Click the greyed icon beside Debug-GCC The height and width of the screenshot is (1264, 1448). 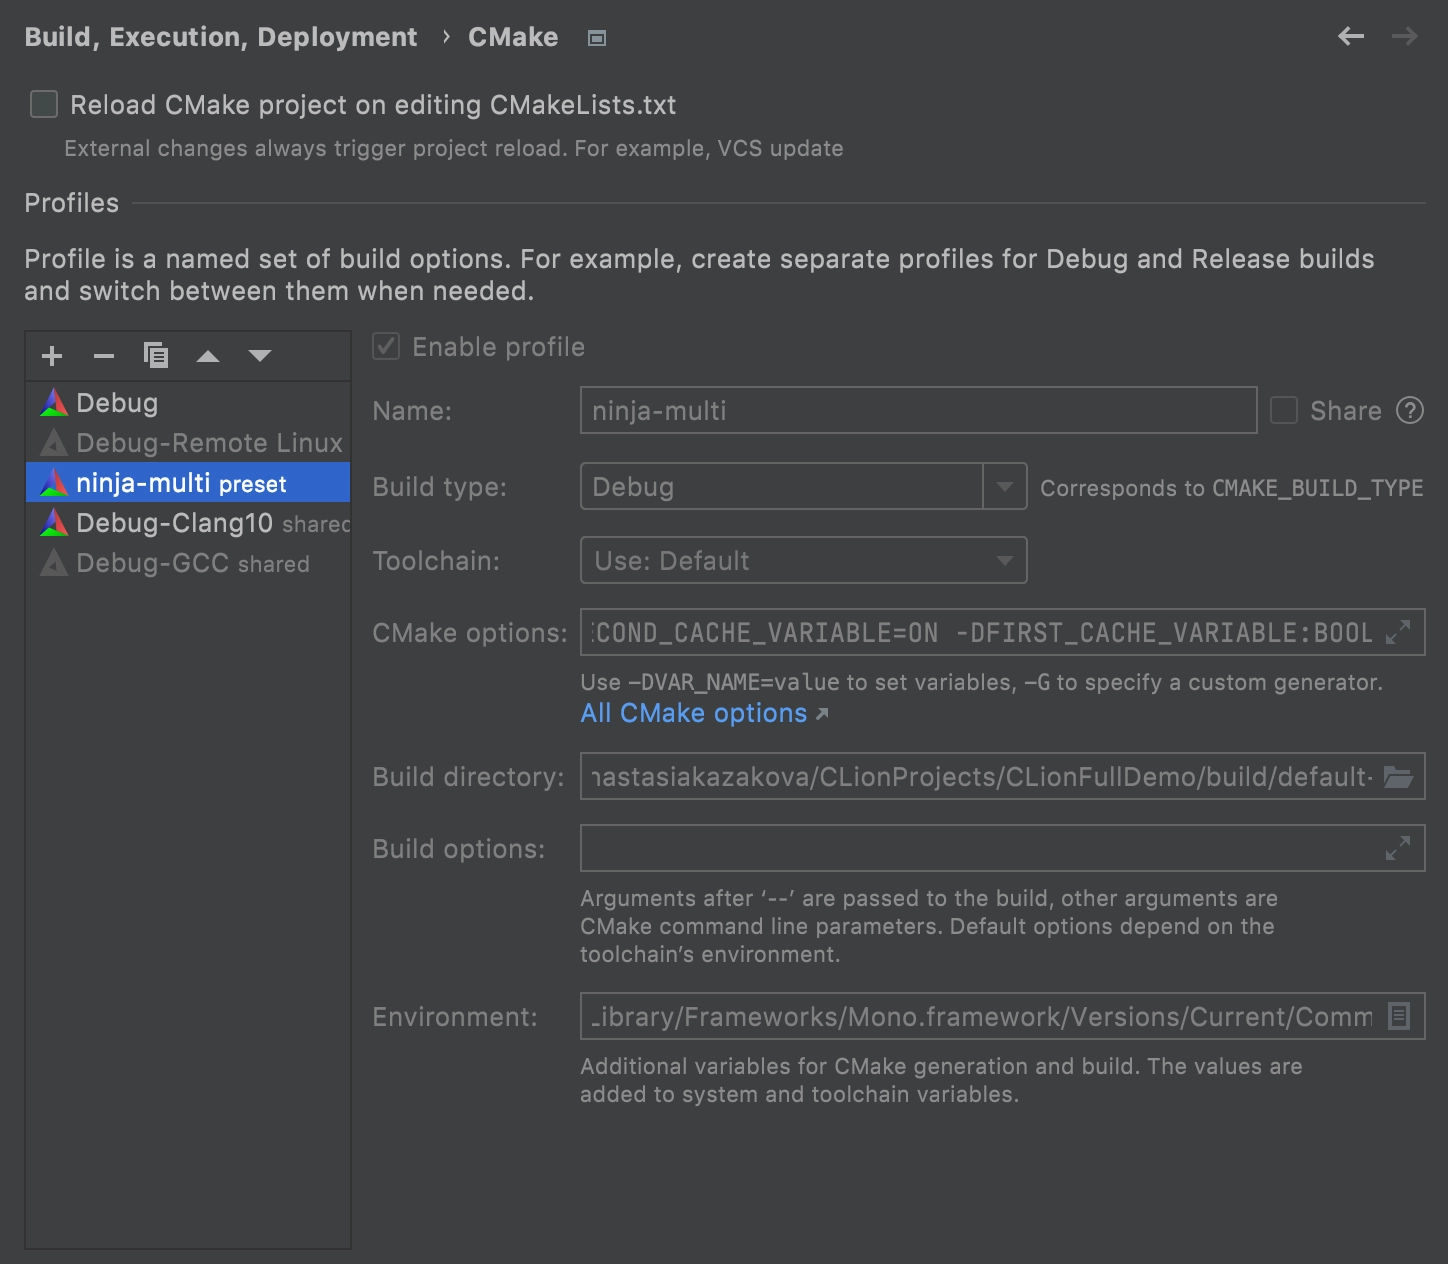coord(54,563)
